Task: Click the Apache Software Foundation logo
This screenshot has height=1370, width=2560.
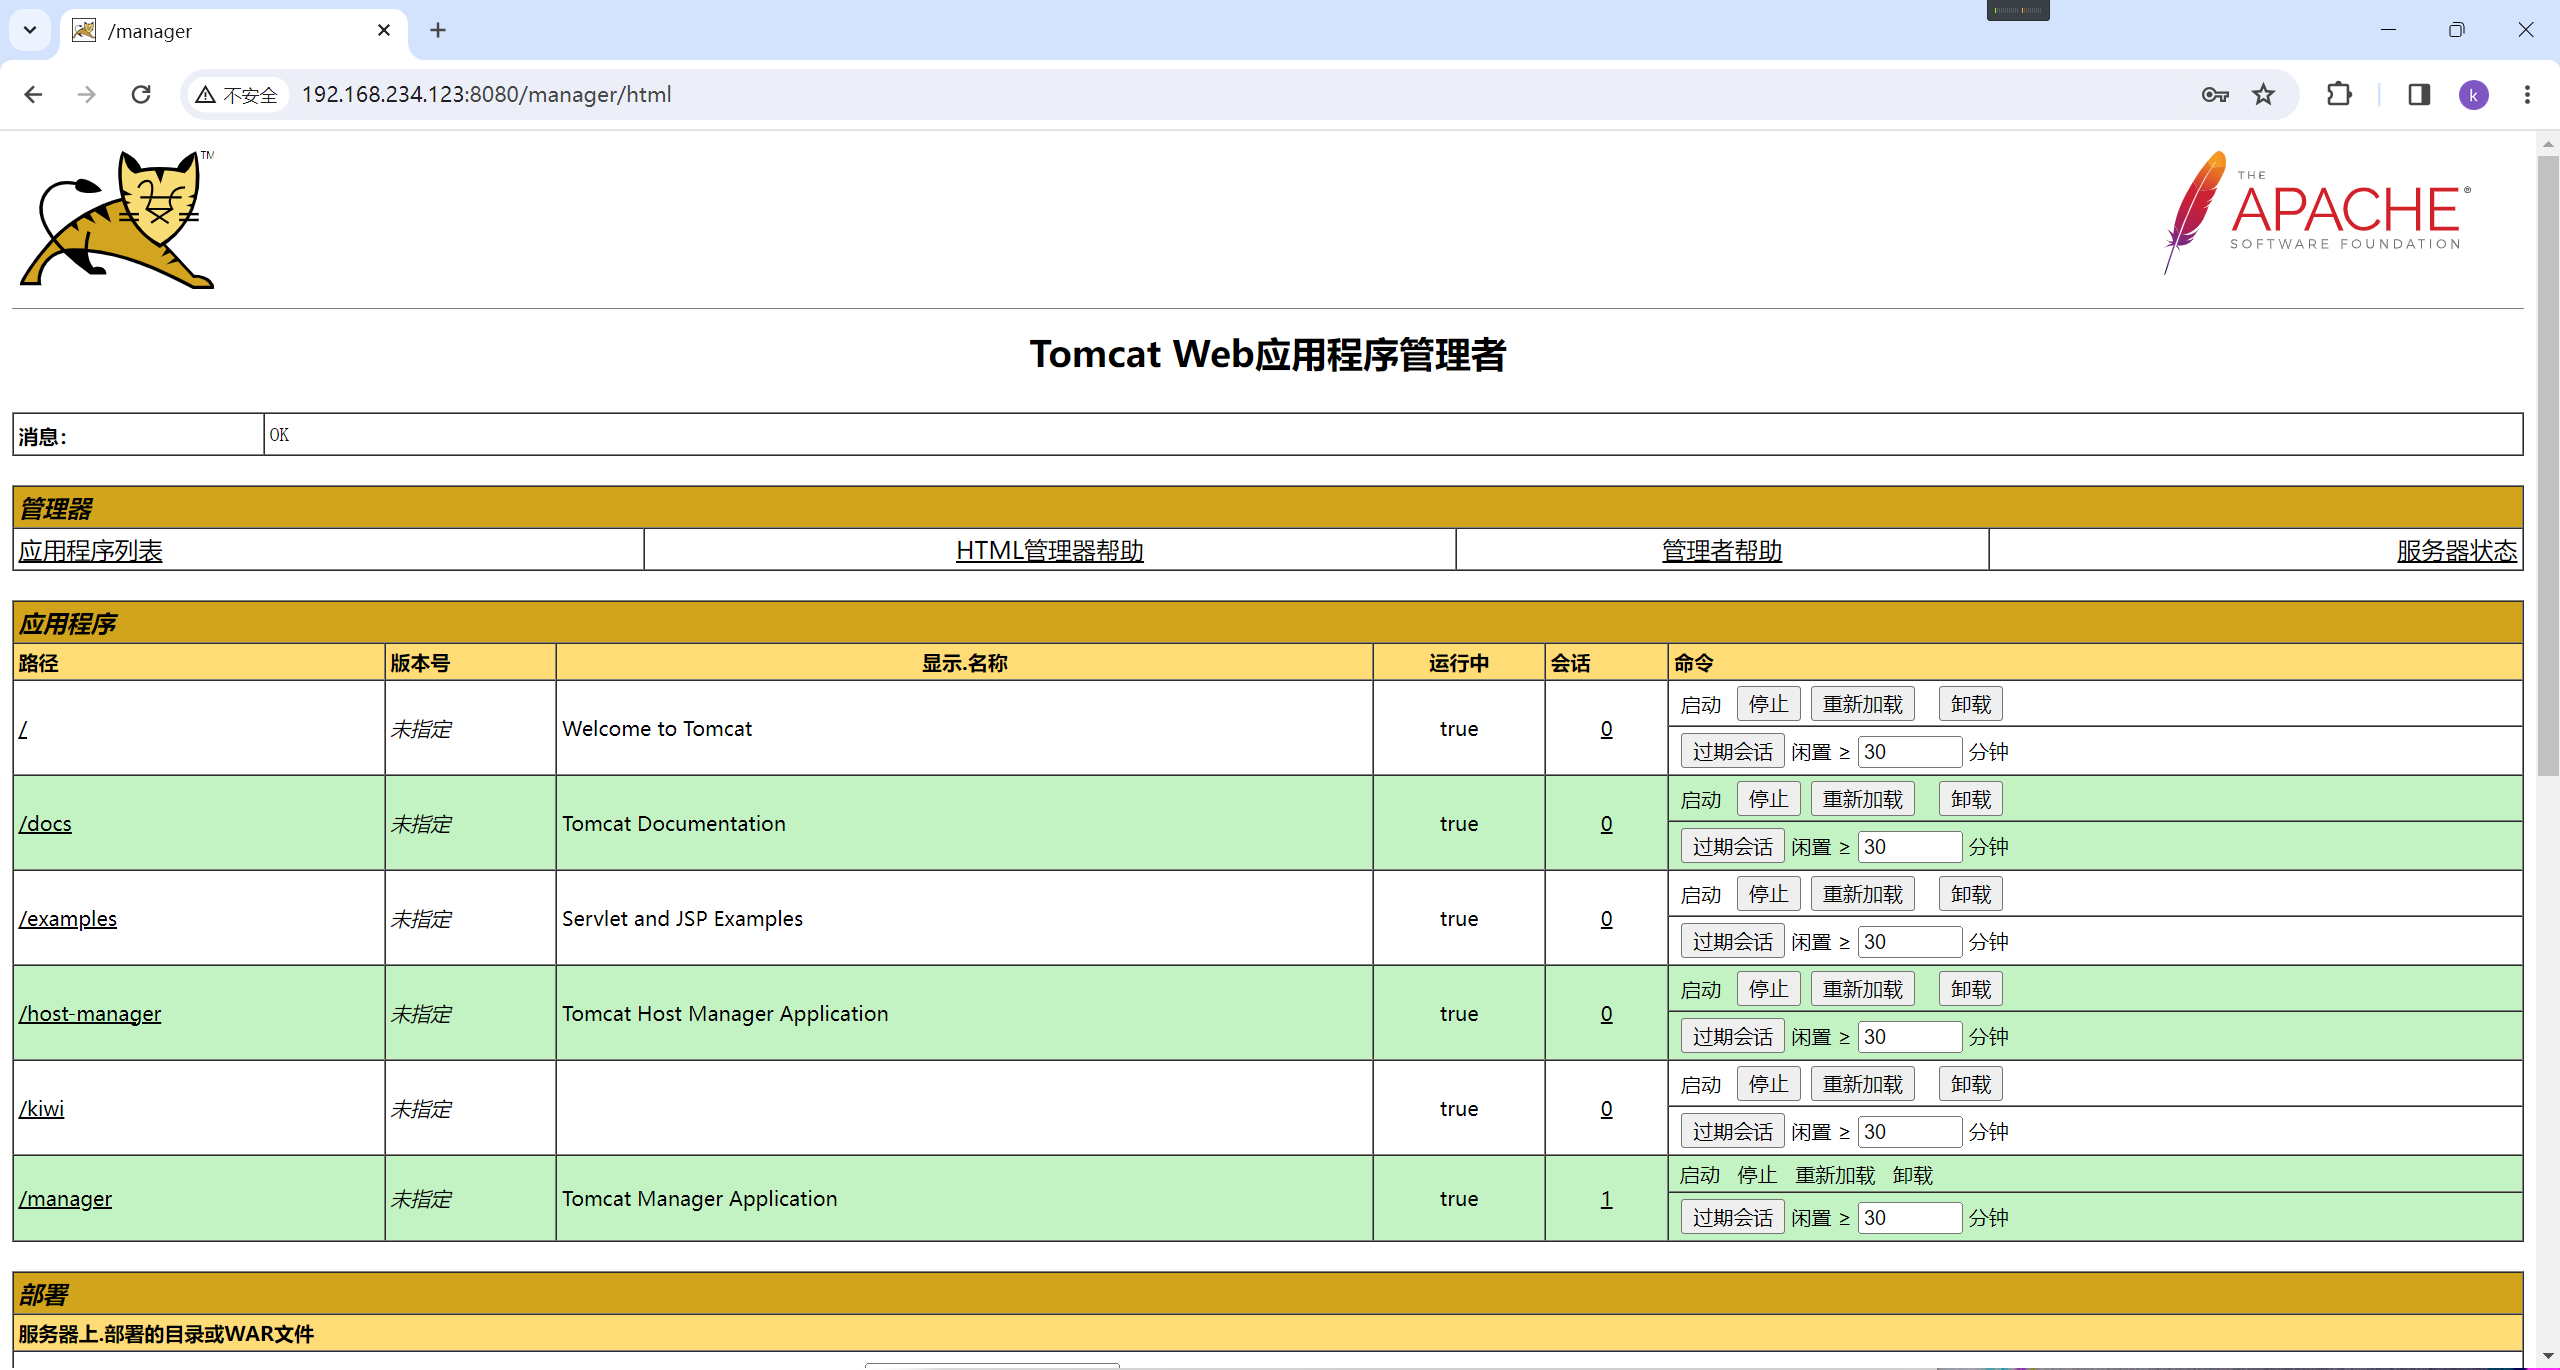Action: click(x=2317, y=212)
